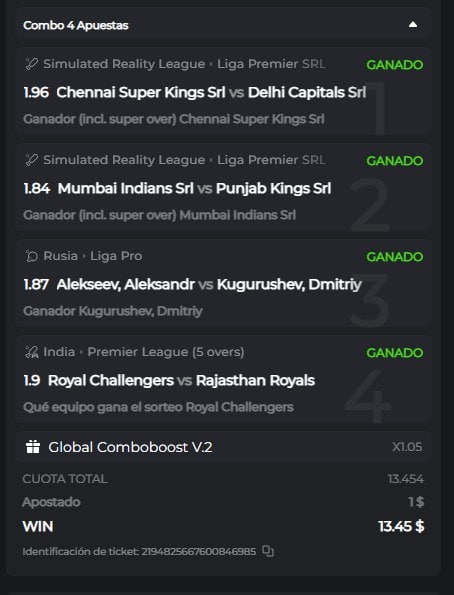454x595 pixels.
Task: Copy the ticket identification number icon
Action: pyautogui.click(x=268, y=551)
